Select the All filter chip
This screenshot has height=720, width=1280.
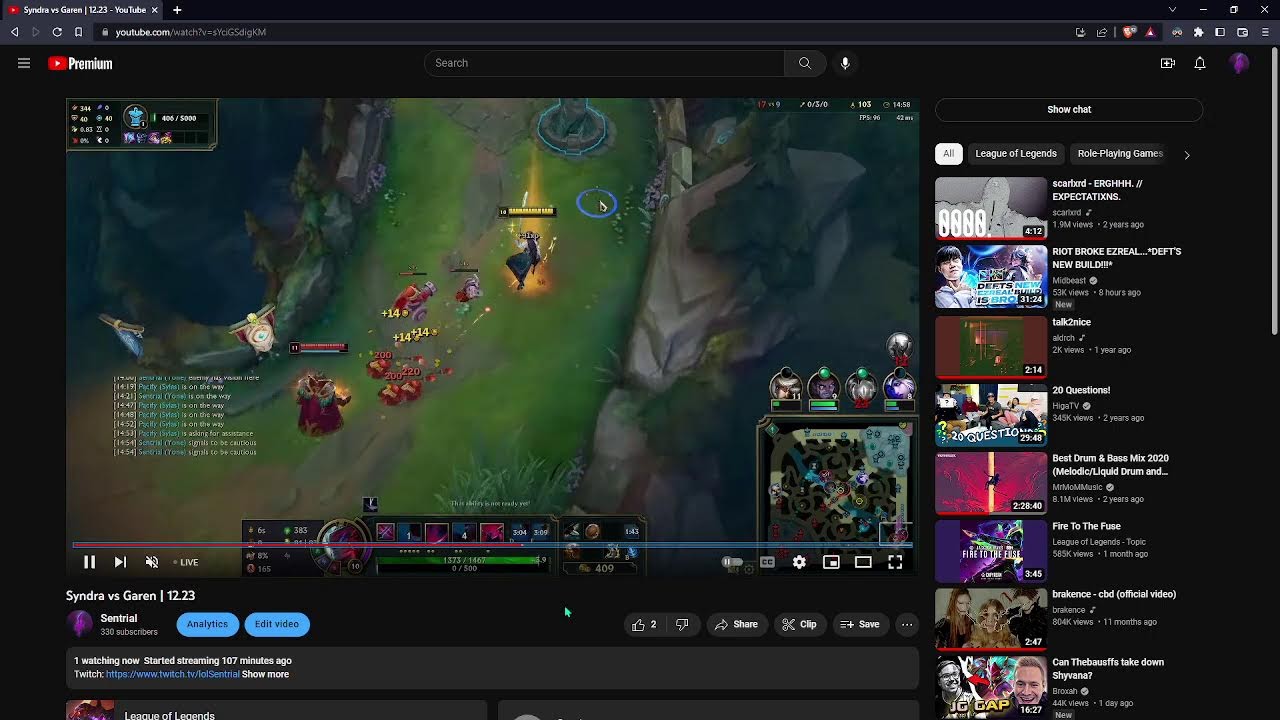948,153
